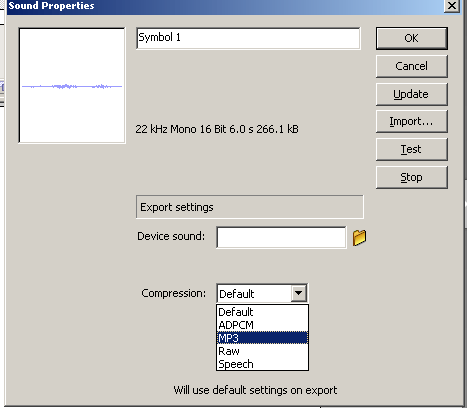Viewport: 467px width, 408px height.
Task: Choose Speech compression option
Action: [x=262, y=364]
